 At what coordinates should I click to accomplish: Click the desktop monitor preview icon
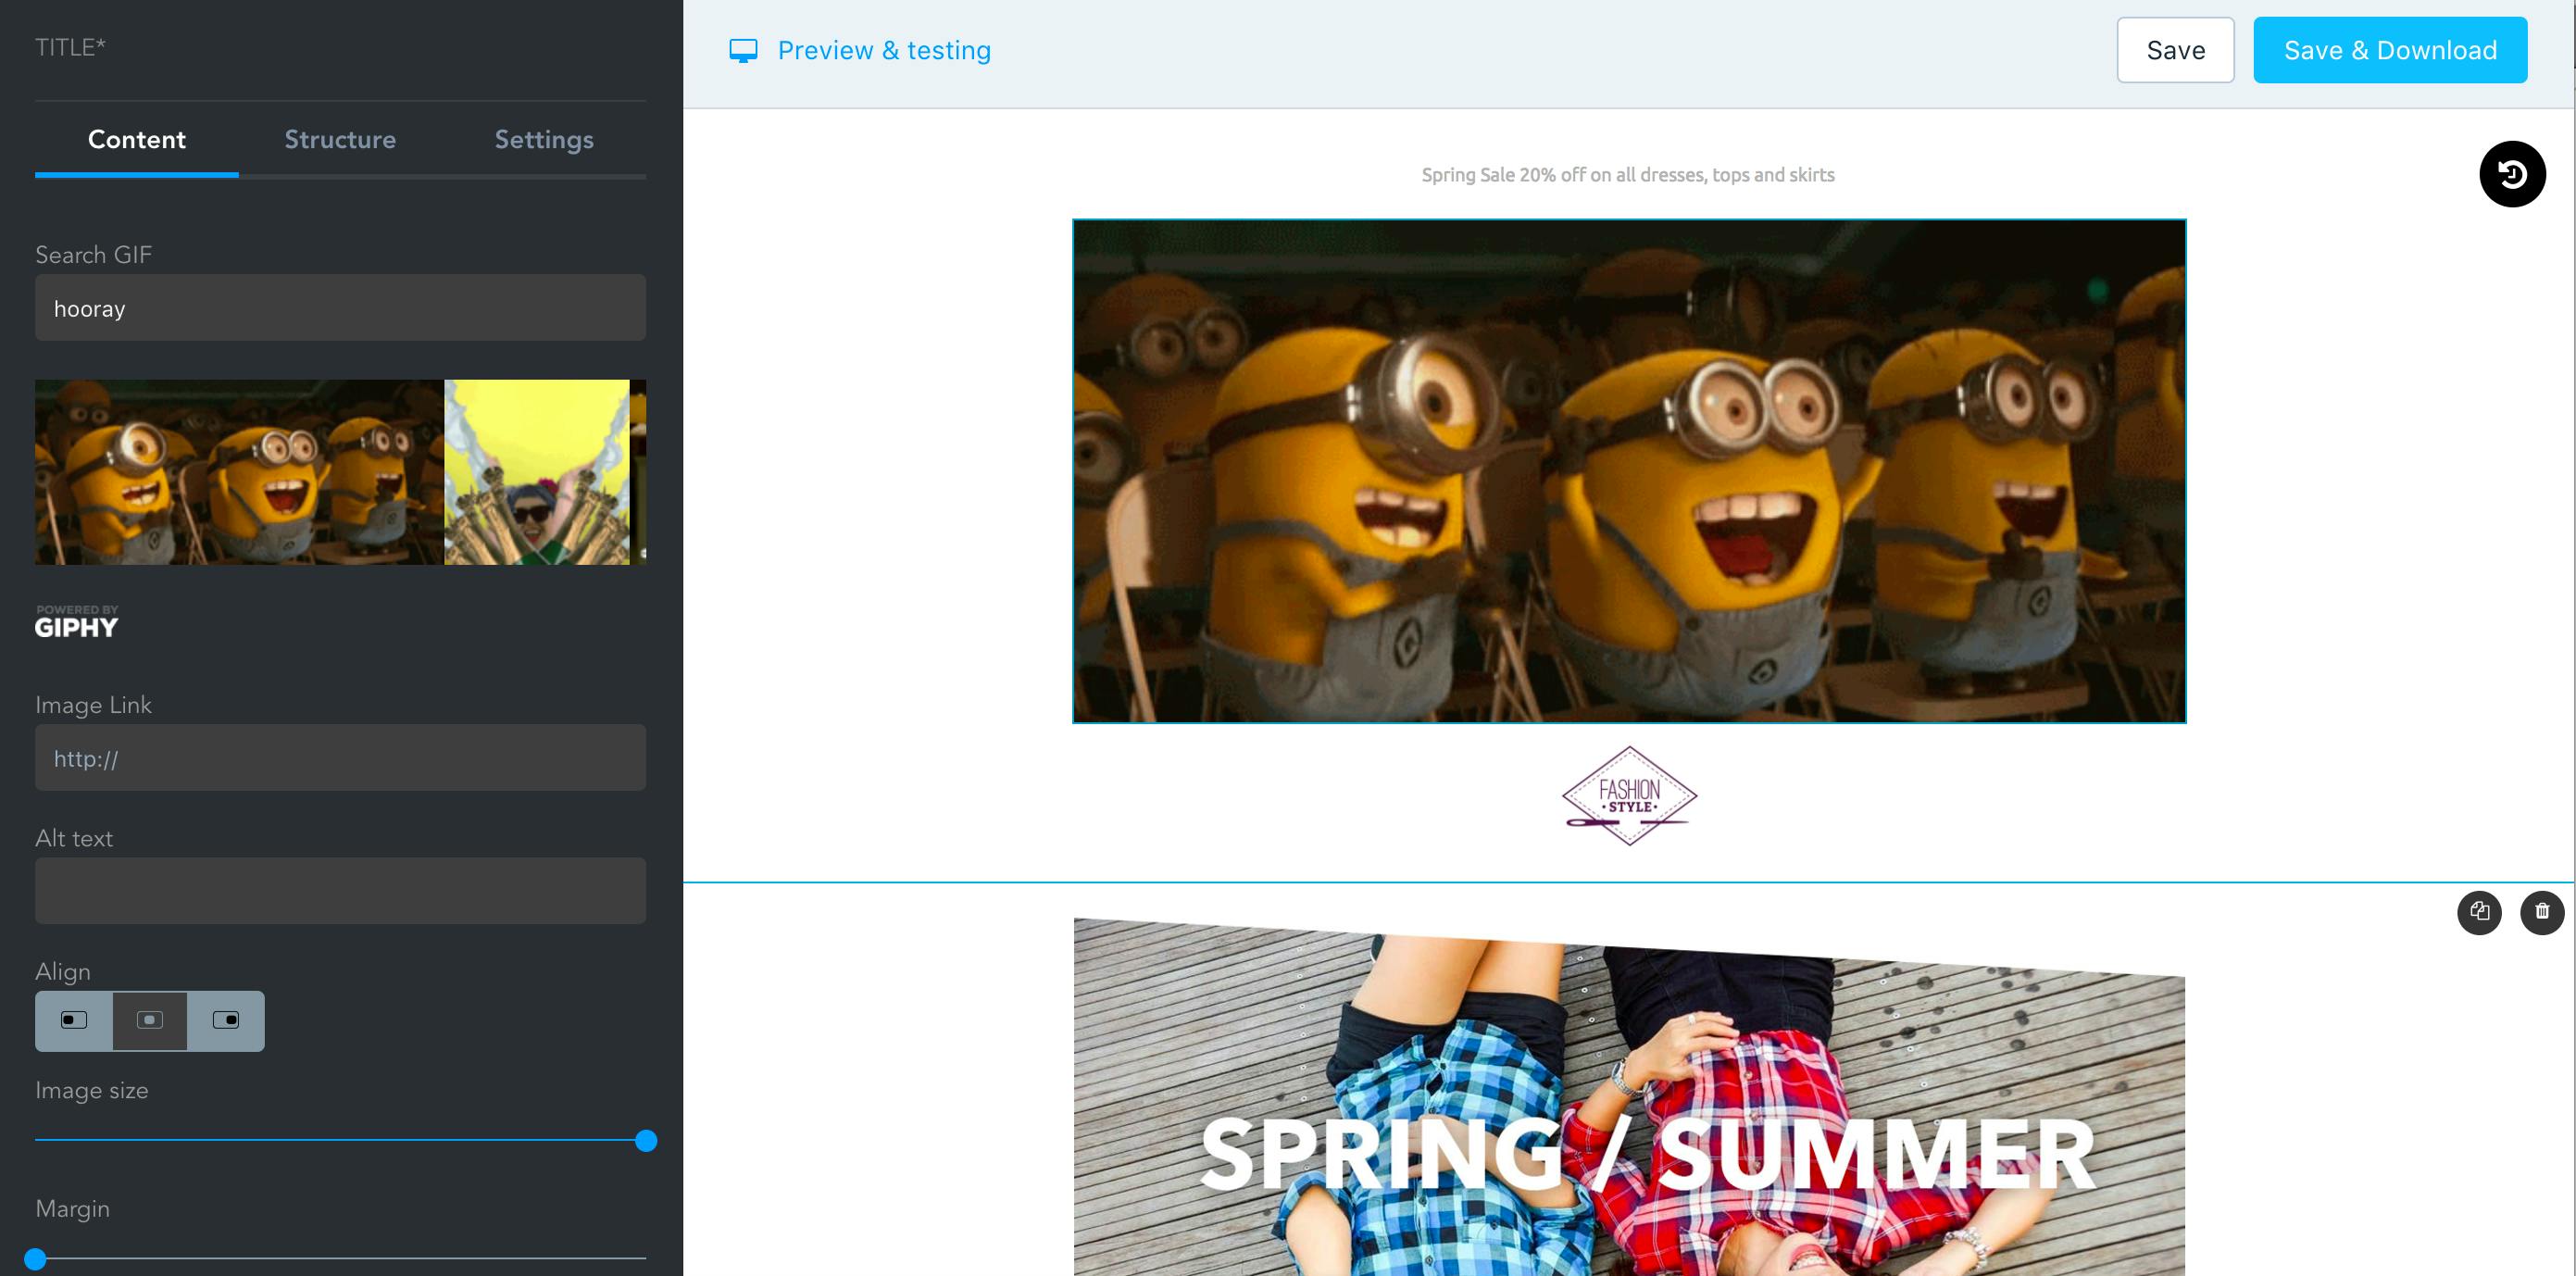743,51
